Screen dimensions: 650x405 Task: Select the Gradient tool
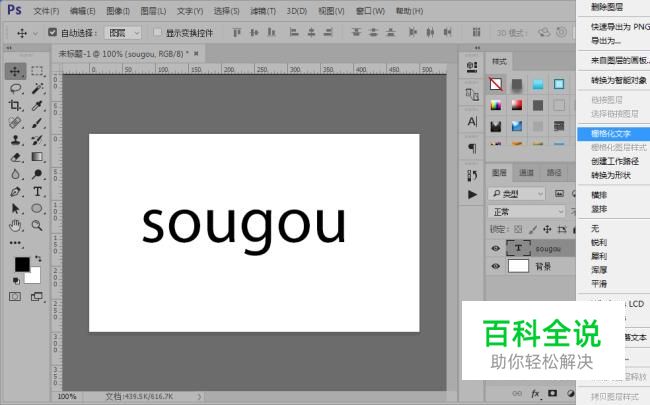37,157
